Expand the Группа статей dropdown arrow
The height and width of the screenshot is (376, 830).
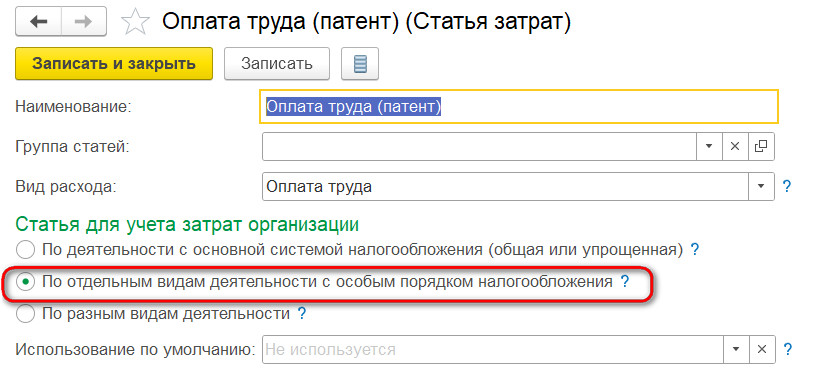click(x=709, y=147)
